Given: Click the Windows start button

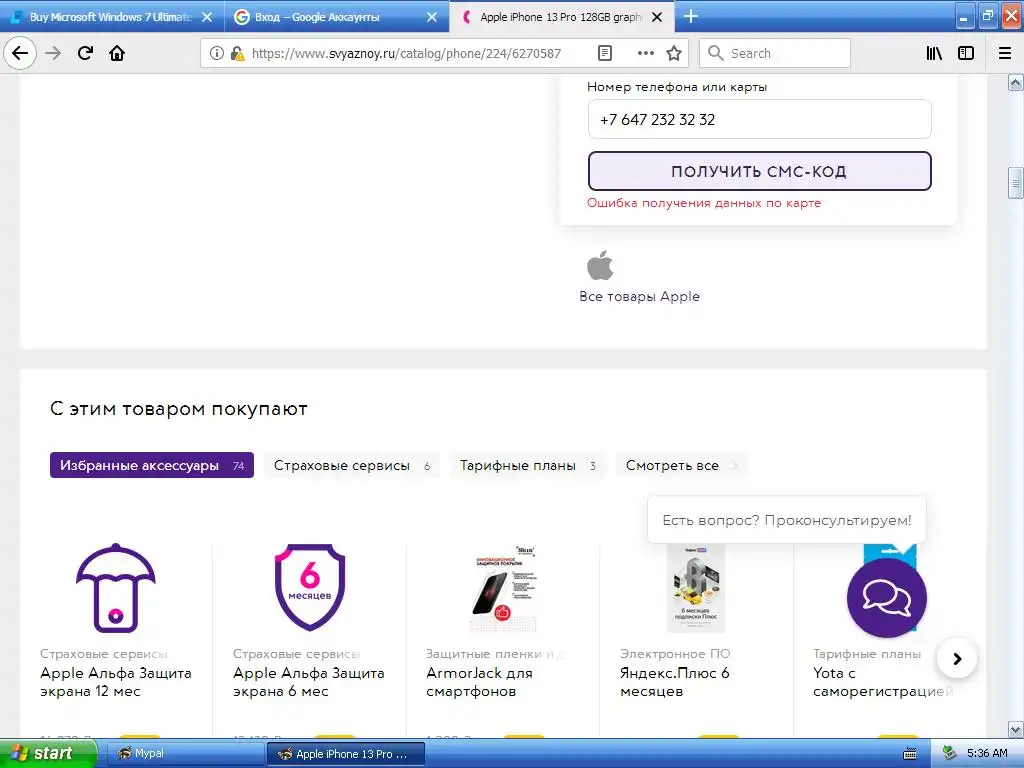Looking at the screenshot, I should pyautogui.click(x=48, y=753).
